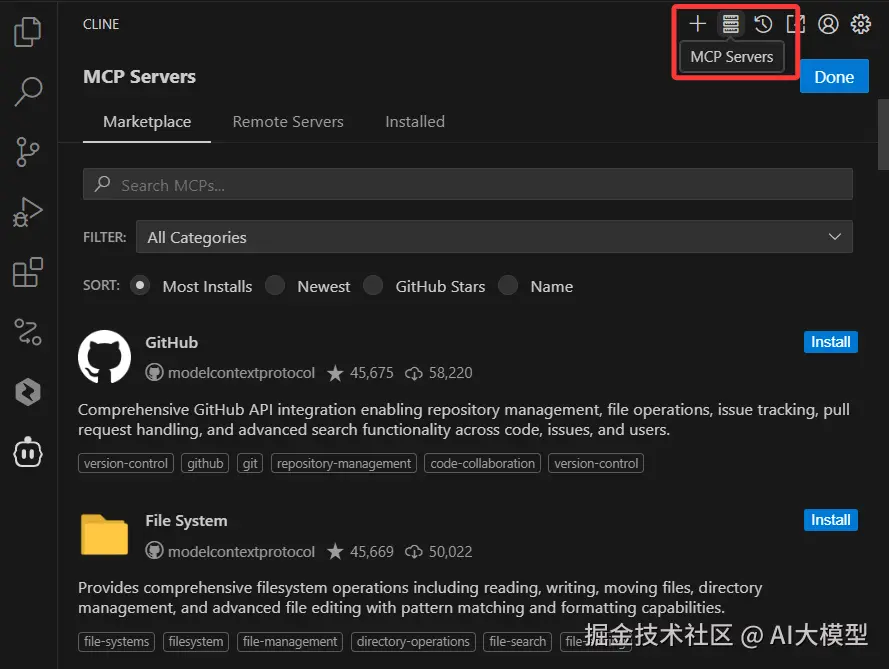Image resolution: width=889 pixels, height=669 pixels.
Task: Click the star icon beside 45,669
Action: 335,552
